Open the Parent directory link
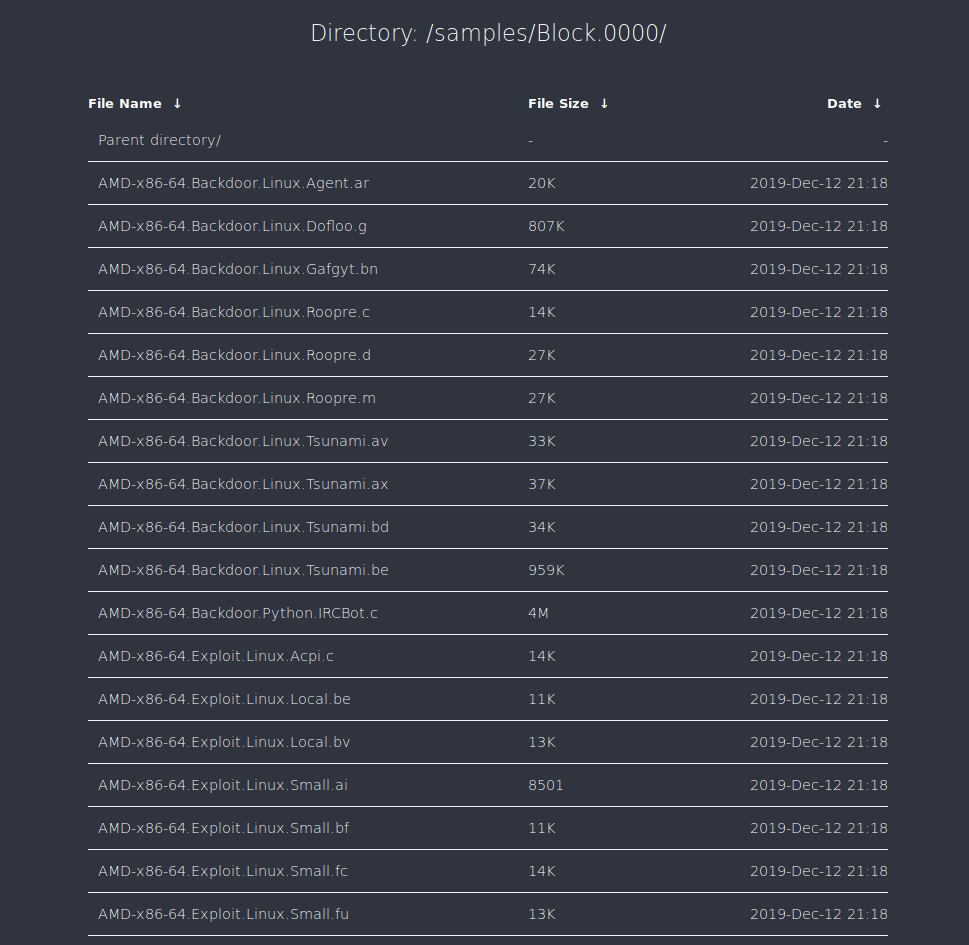Image resolution: width=969 pixels, height=945 pixels. 159,140
